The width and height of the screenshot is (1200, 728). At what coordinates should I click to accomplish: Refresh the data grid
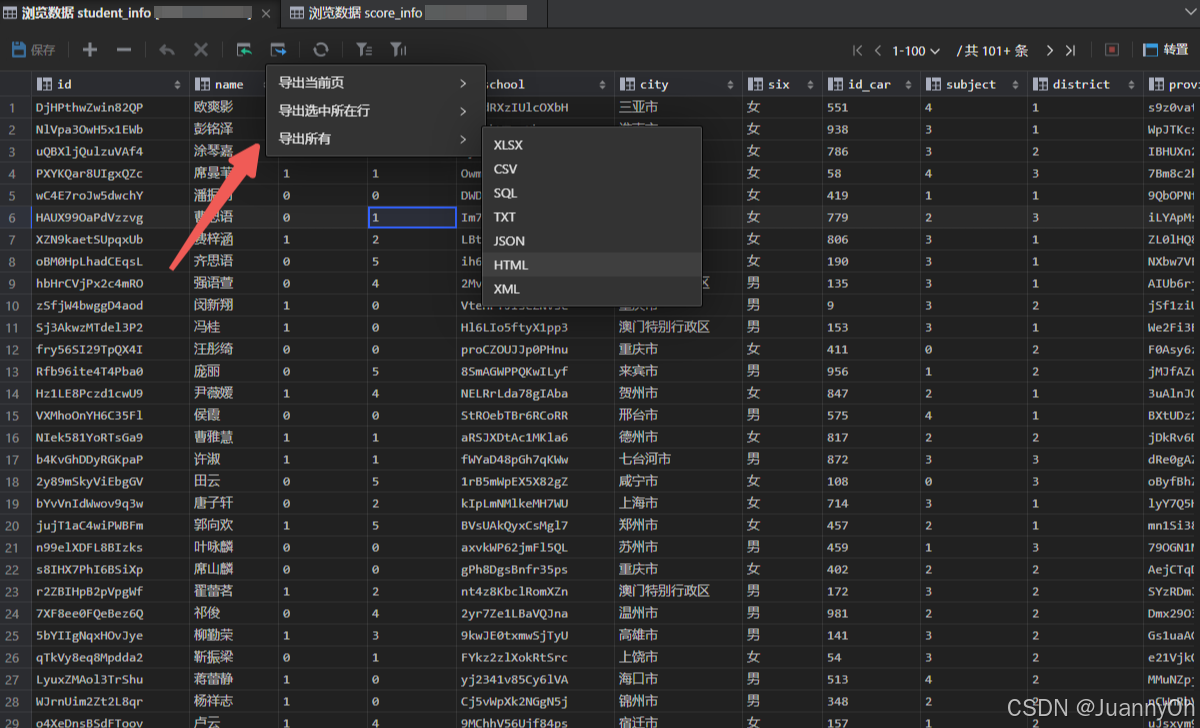[320, 49]
